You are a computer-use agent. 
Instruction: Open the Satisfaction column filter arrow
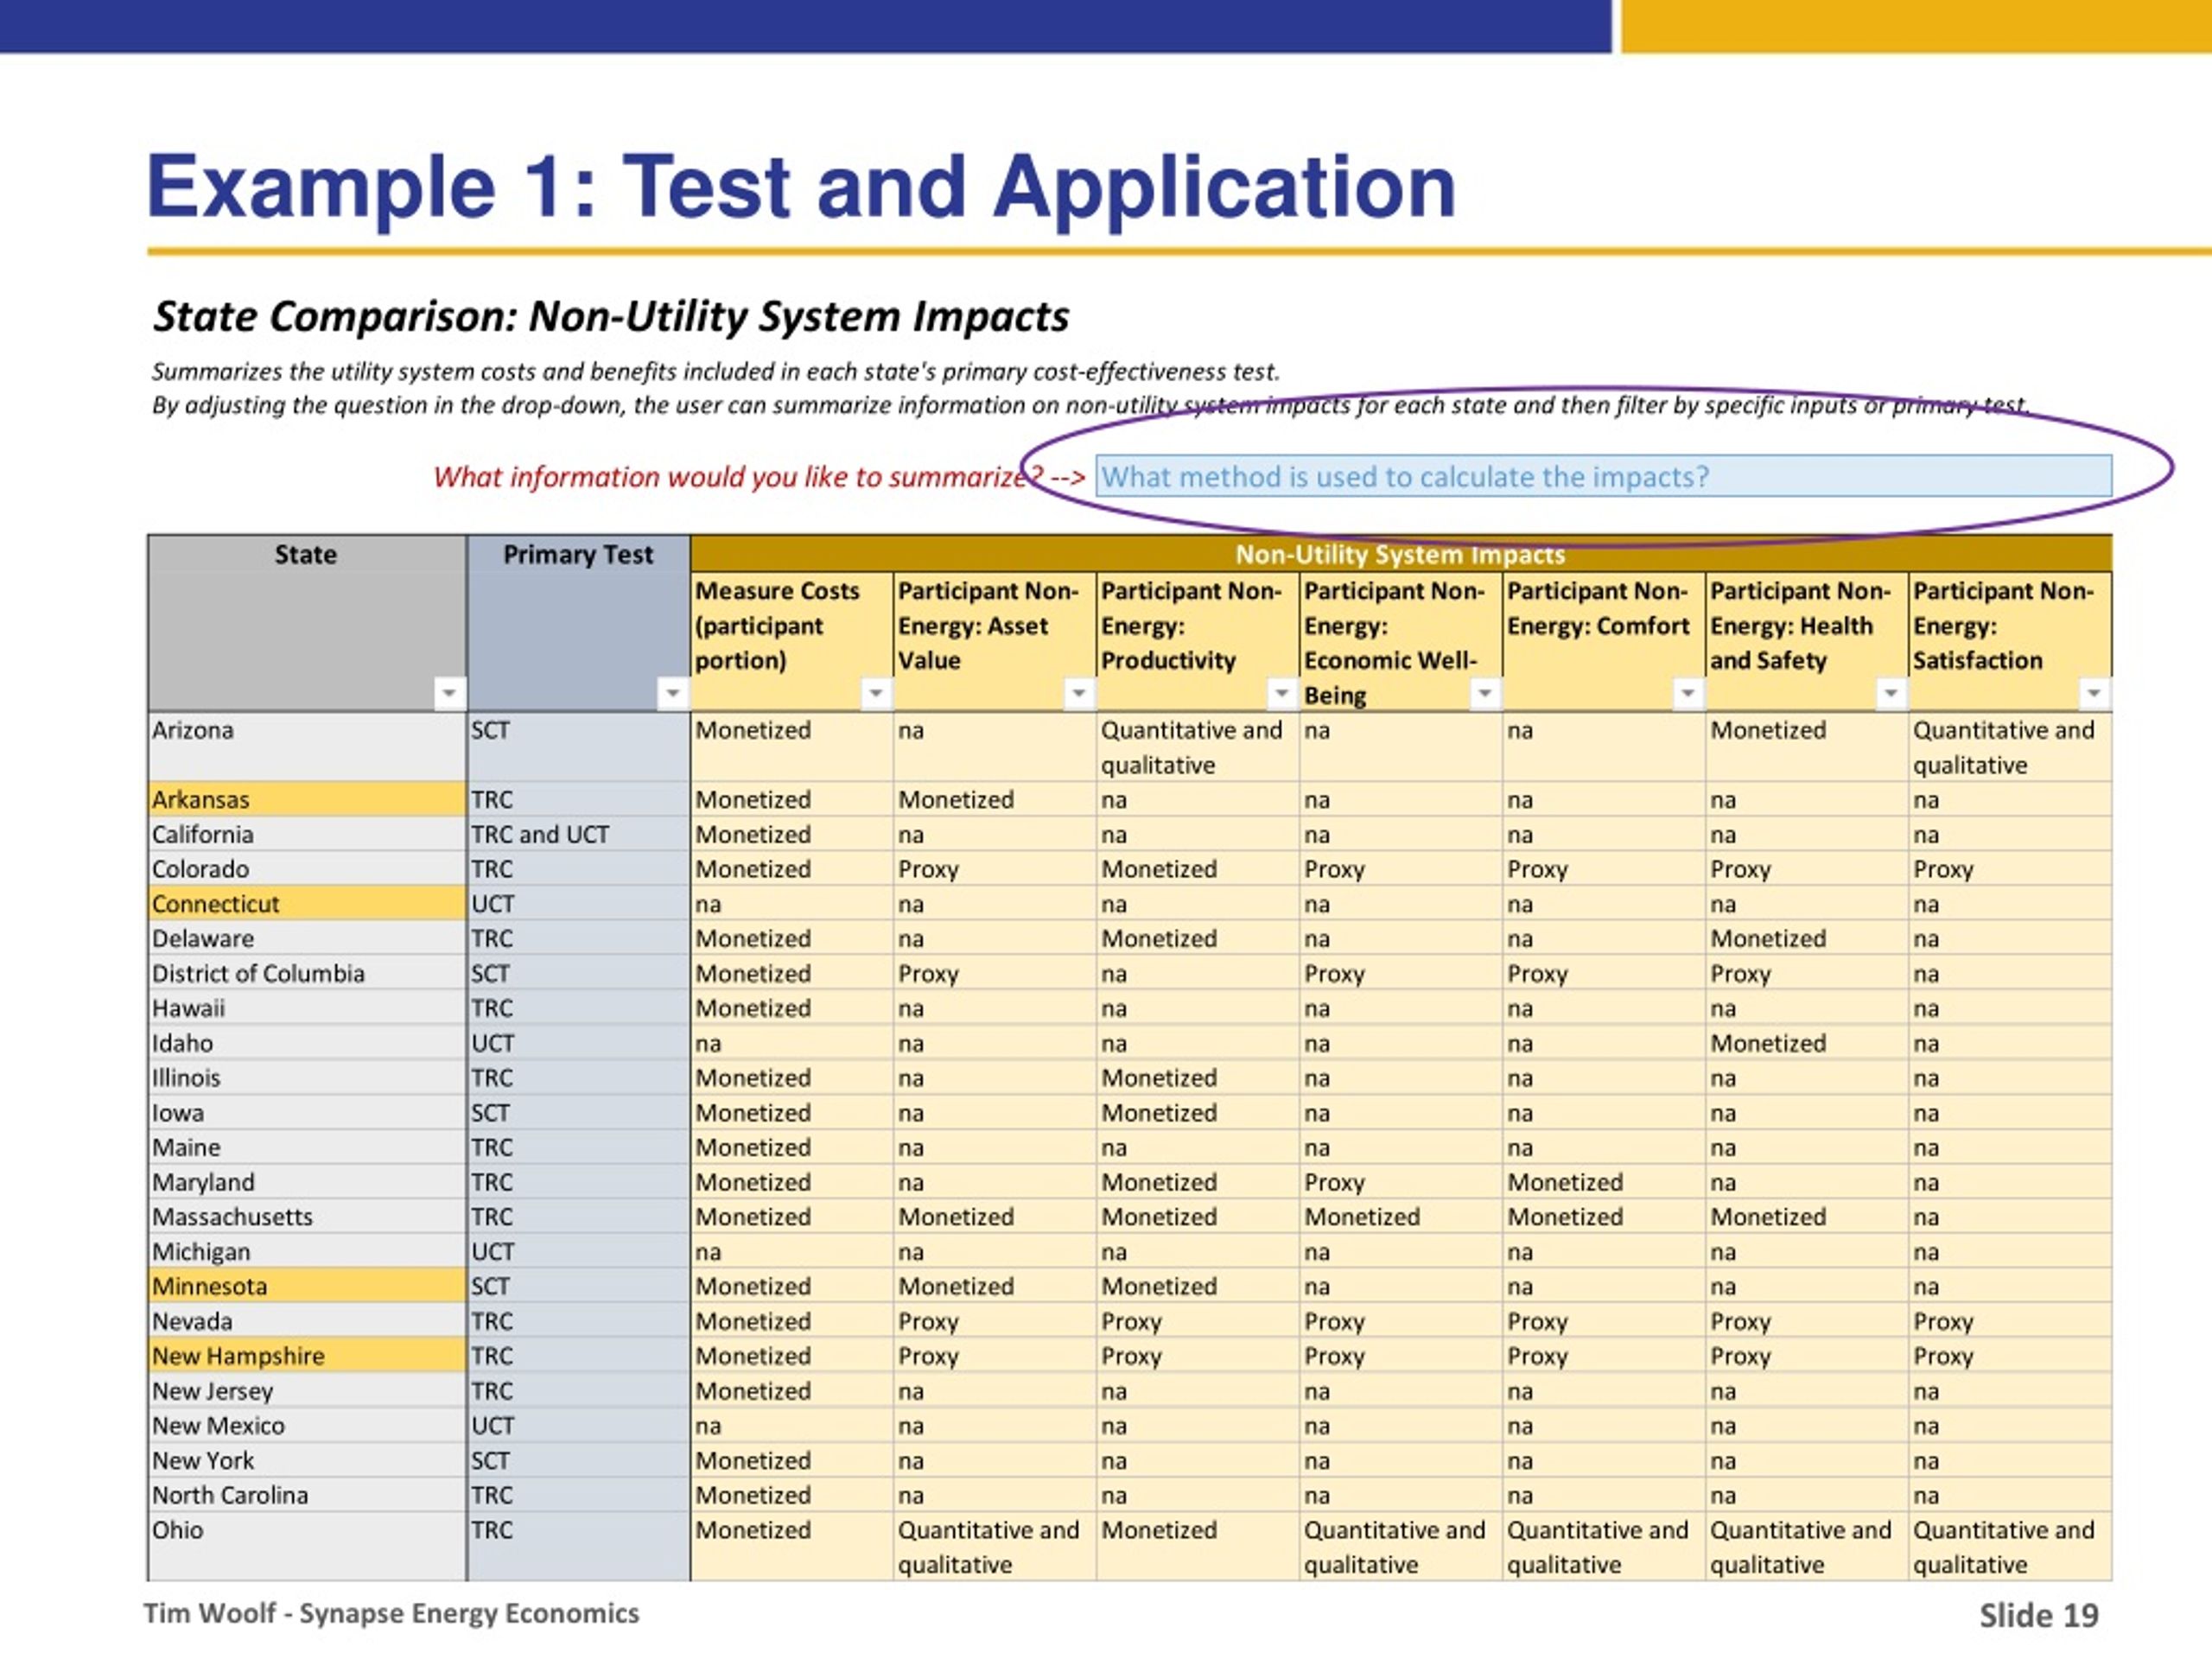(x=2094, y=692)
